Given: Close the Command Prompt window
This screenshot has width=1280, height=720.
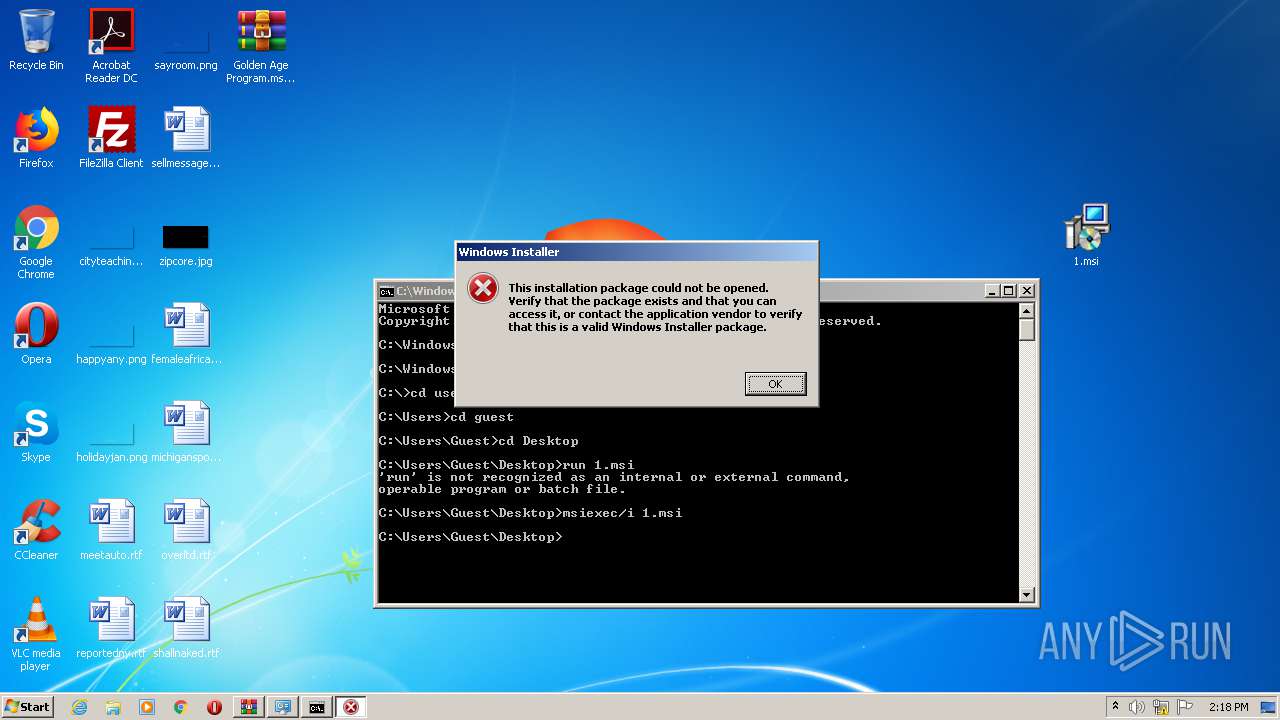Looking at the screenshot, I should point(1026,291).
